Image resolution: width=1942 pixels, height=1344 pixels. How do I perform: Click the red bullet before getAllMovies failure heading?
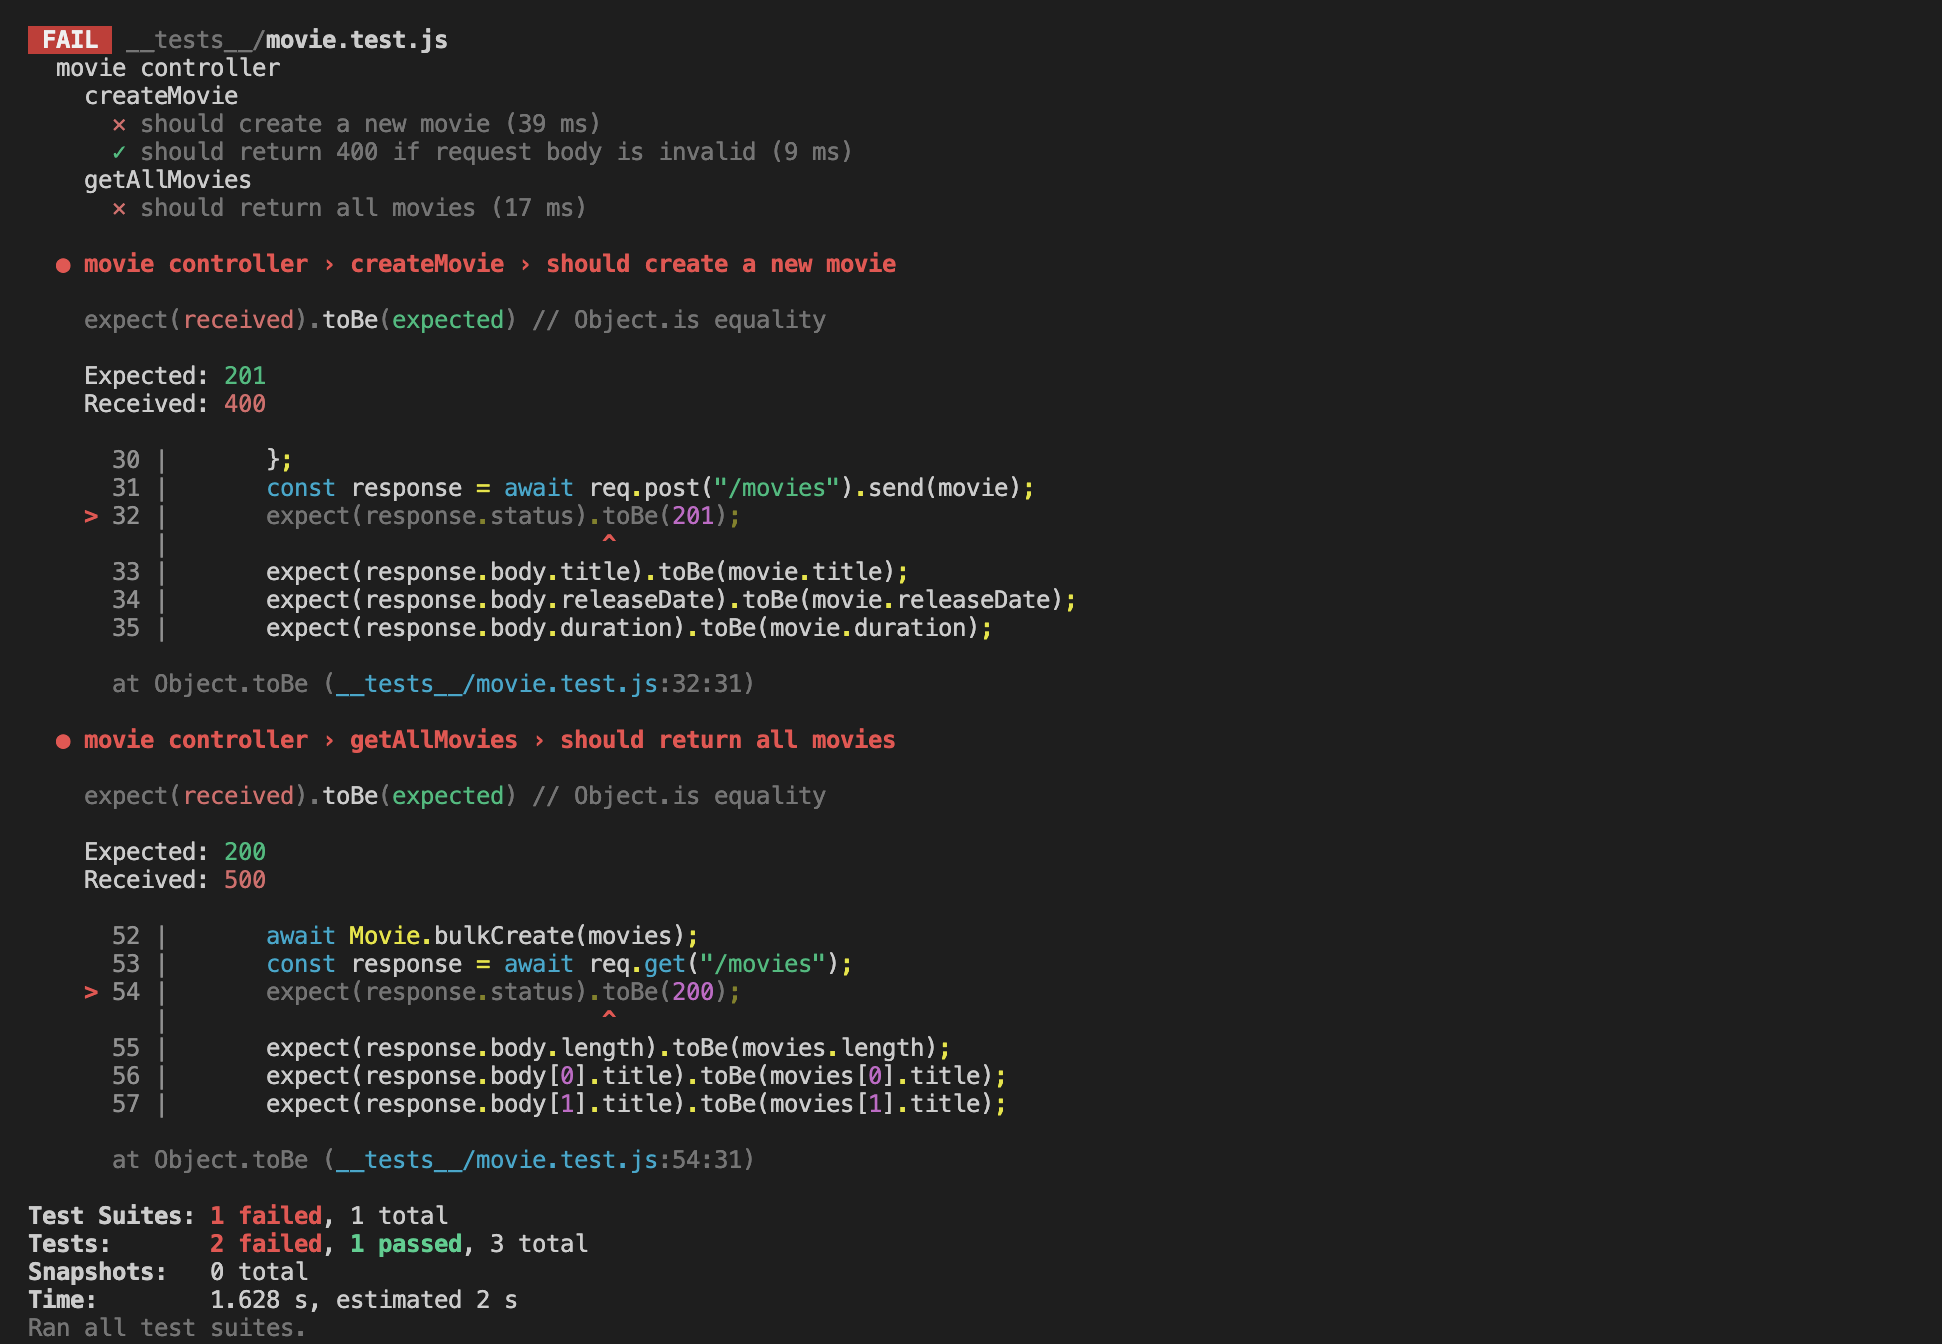62,740
